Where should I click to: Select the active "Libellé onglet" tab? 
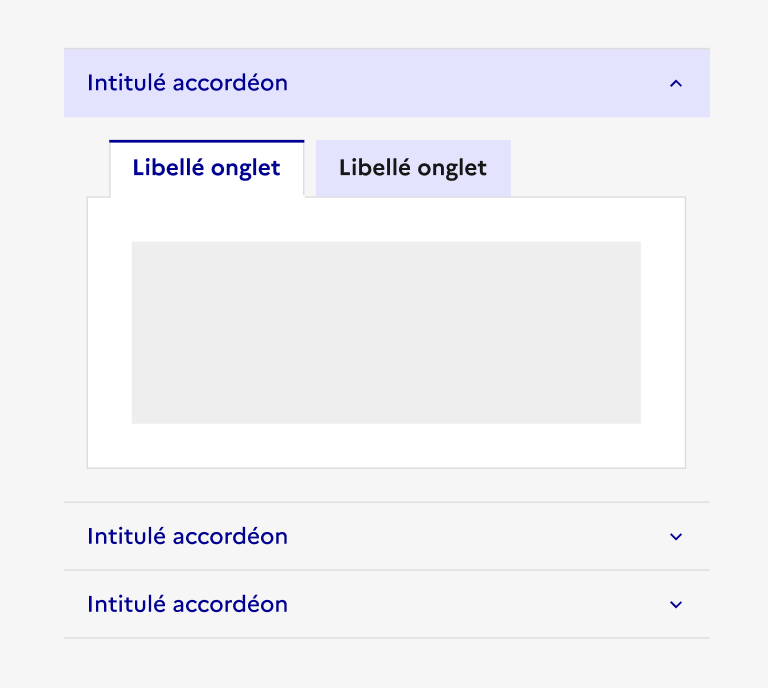coord(206,168)
